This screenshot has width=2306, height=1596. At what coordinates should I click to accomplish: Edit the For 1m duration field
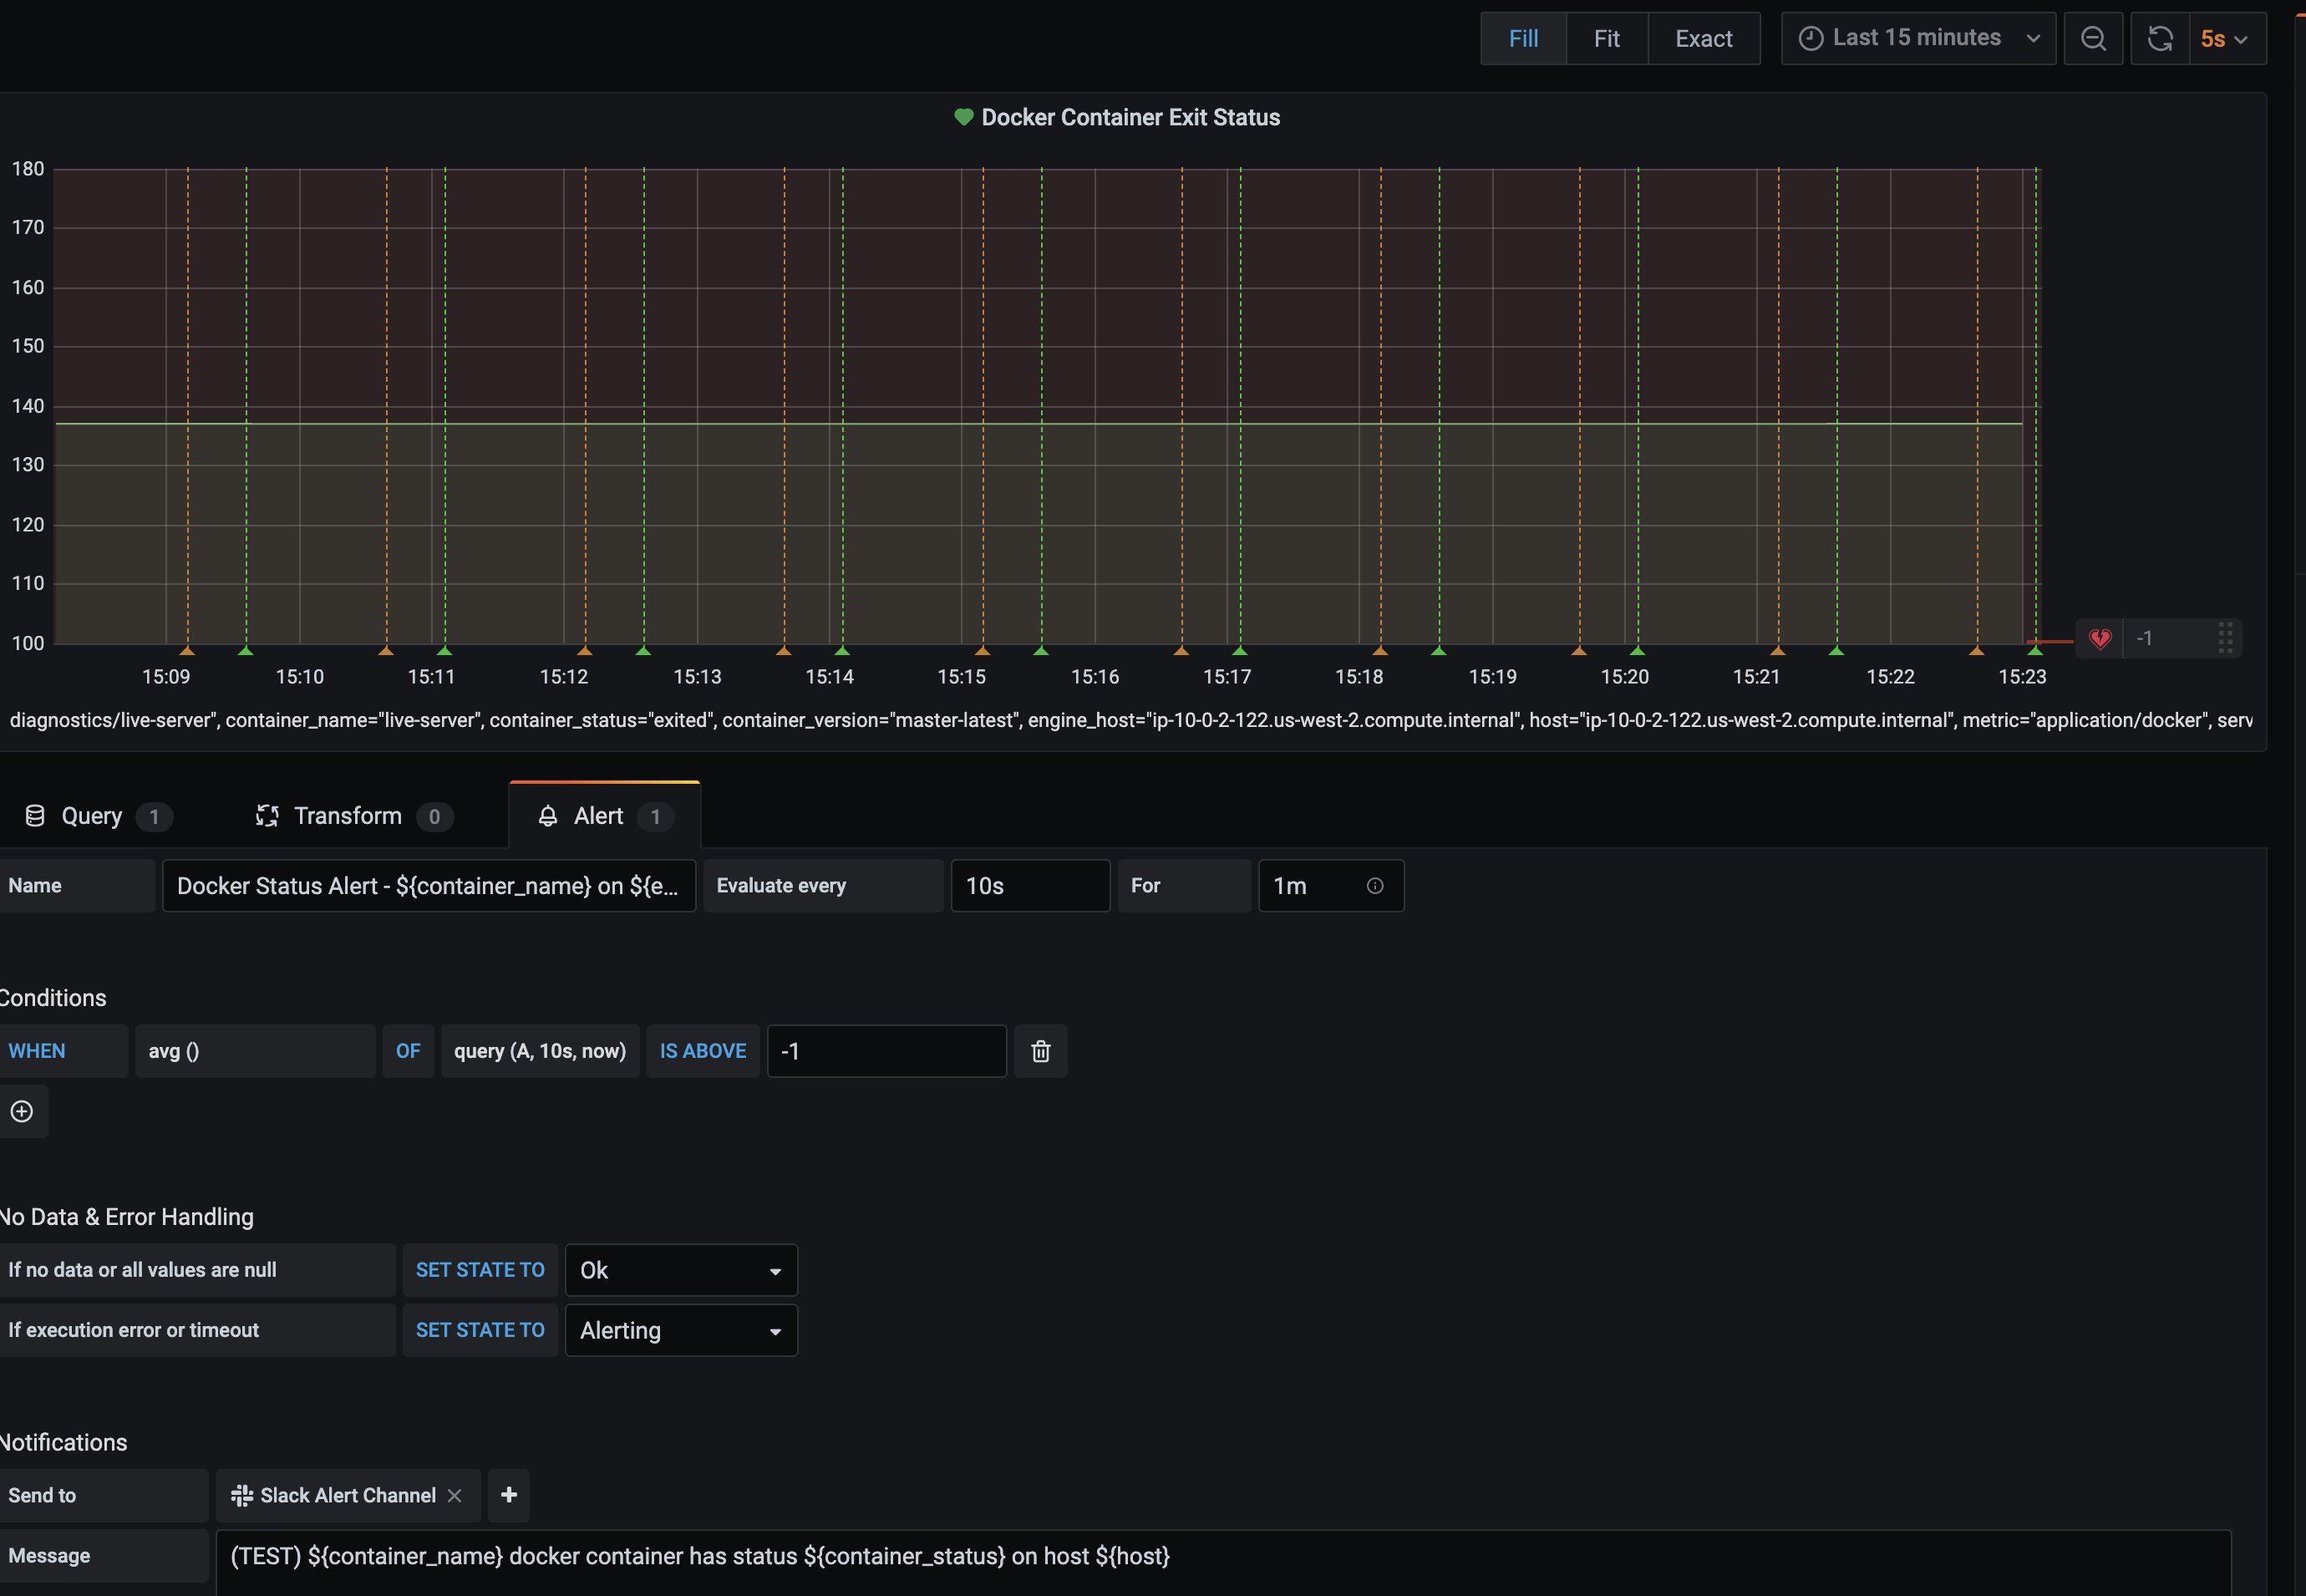click(1330, 886)
